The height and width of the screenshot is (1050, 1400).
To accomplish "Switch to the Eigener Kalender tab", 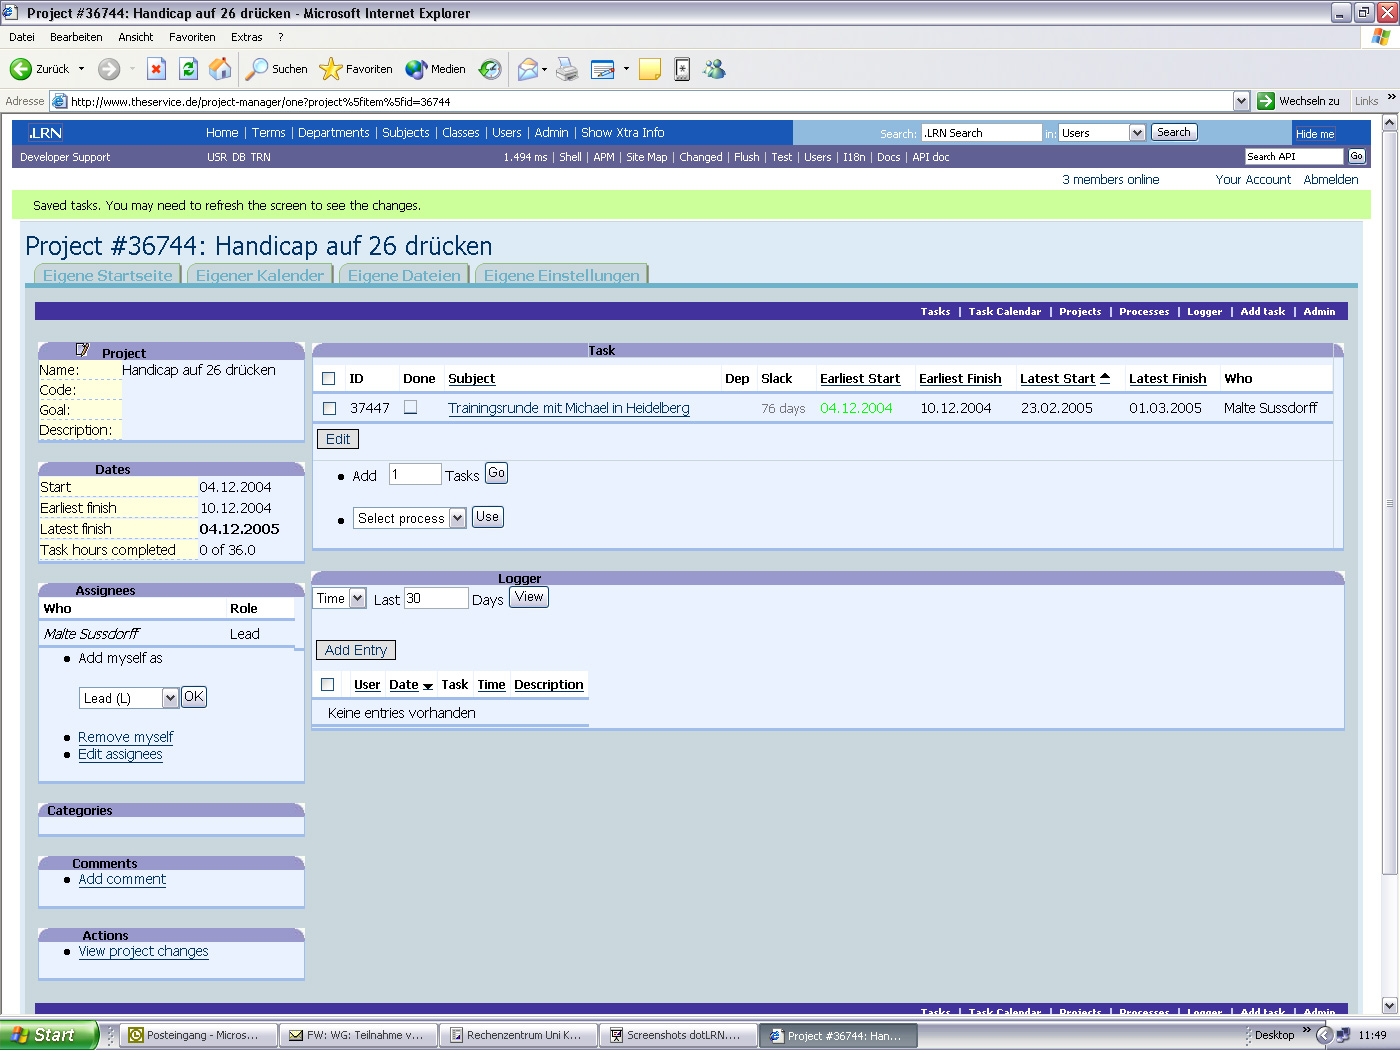I will point(259,275).
